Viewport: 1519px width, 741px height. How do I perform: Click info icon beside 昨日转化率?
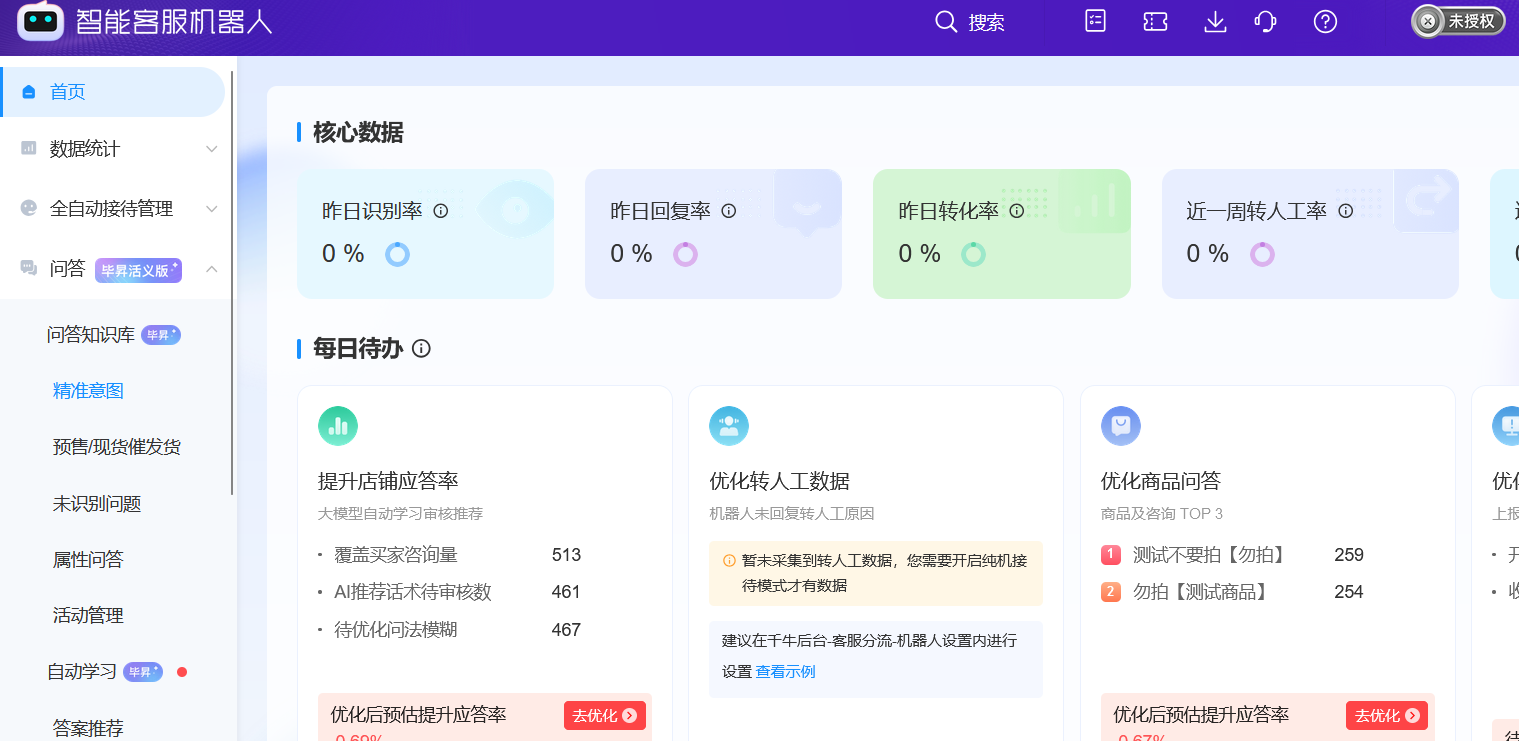coord(1017,211)
